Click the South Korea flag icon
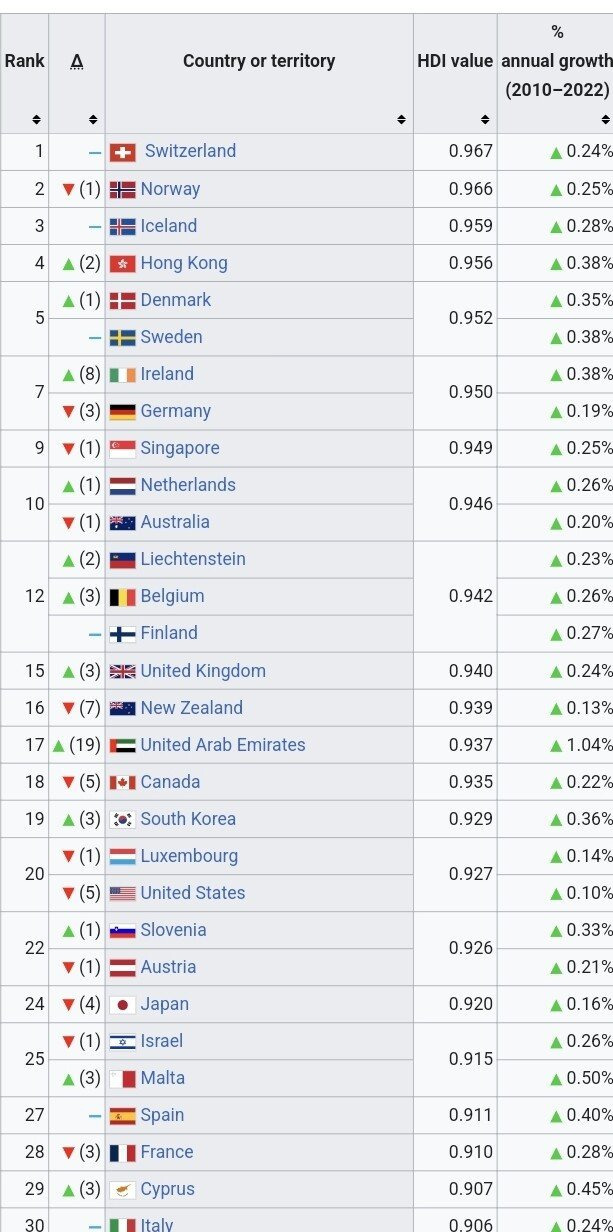 point(122,819)
